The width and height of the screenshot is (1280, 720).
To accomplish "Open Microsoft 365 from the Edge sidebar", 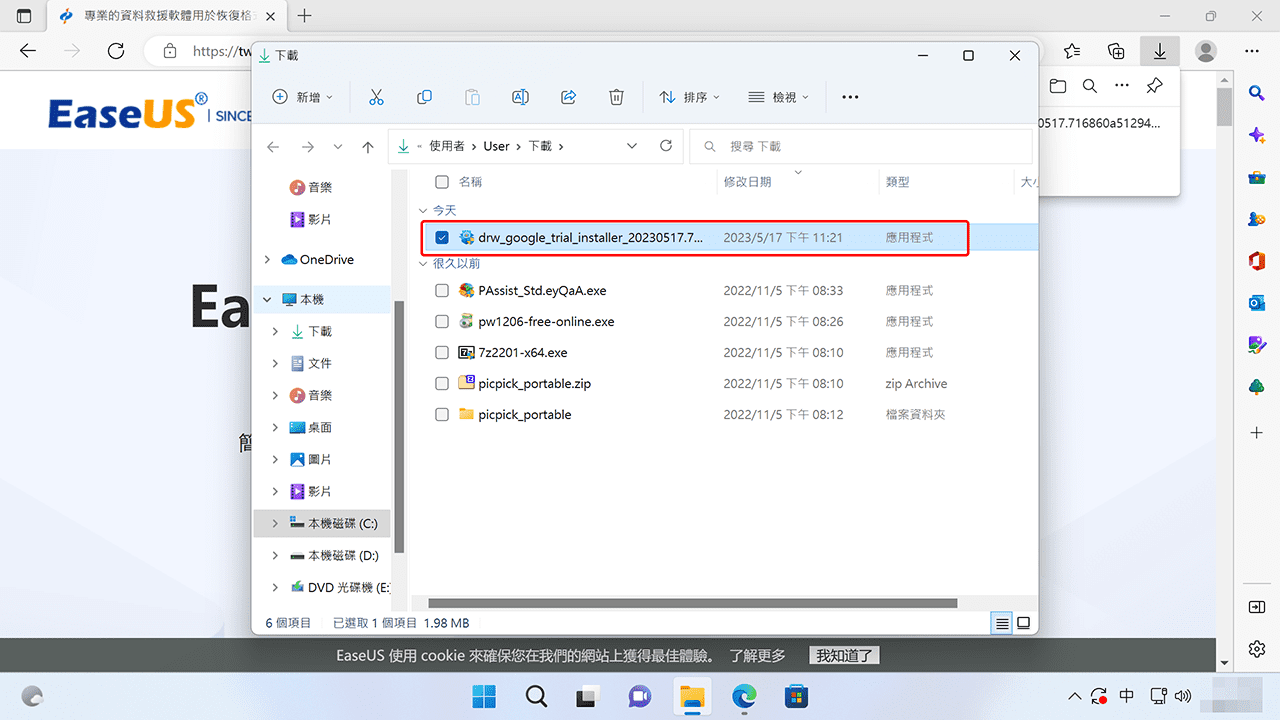I will [x=1257, y=261].
